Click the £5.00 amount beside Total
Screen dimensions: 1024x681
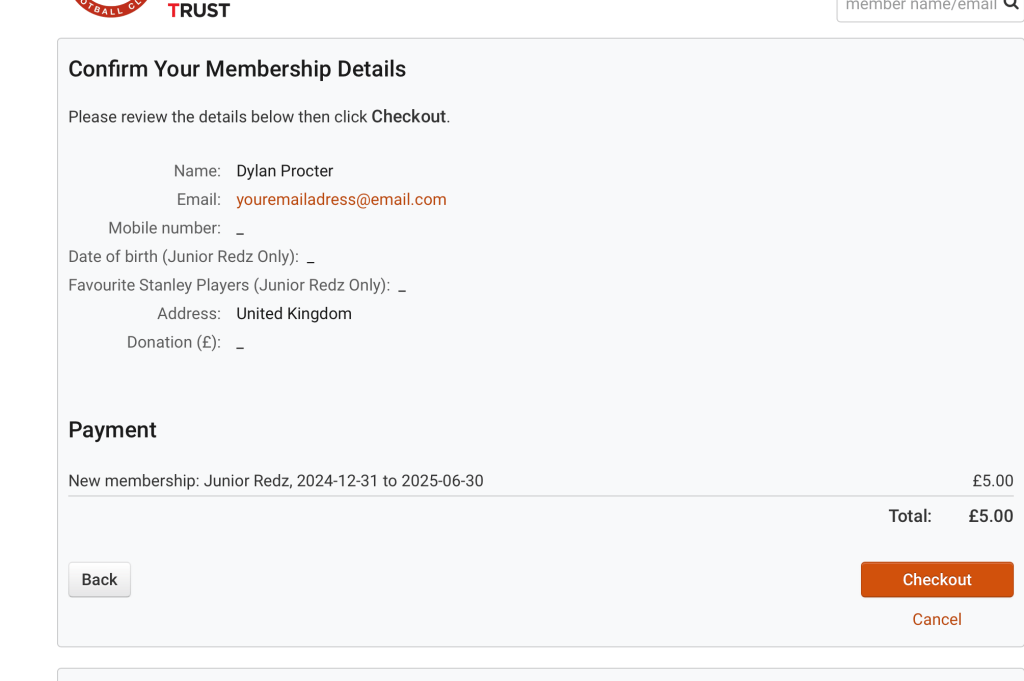[990, 517]
